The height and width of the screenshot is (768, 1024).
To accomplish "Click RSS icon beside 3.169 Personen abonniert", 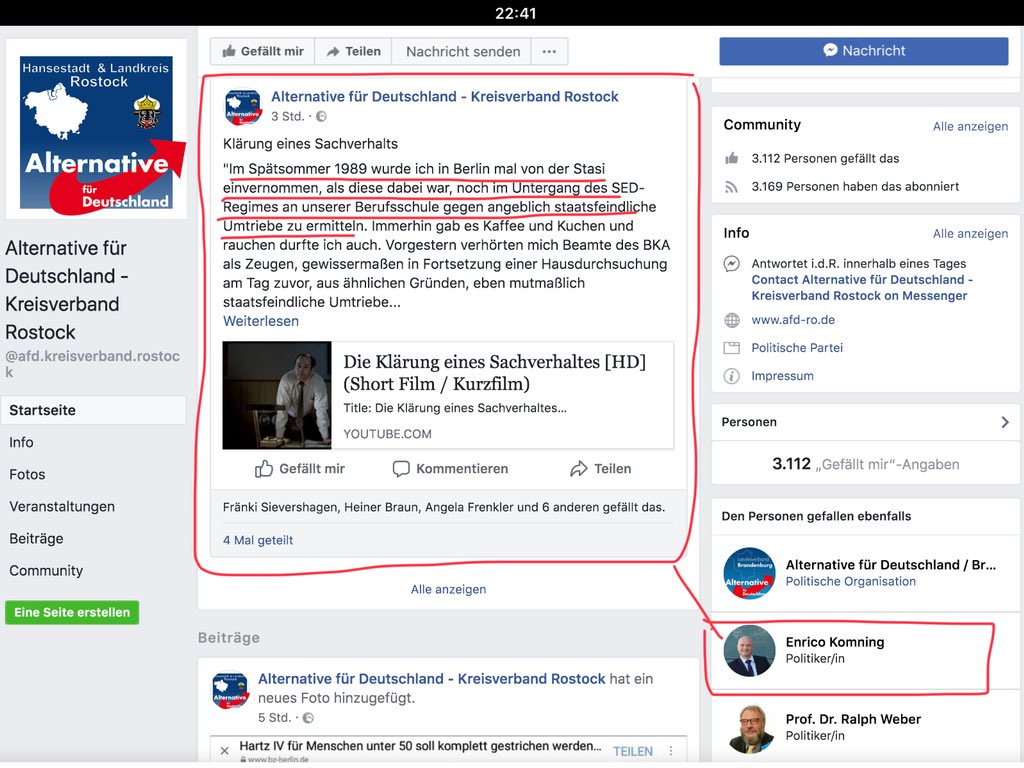I will tap(731, 187).
